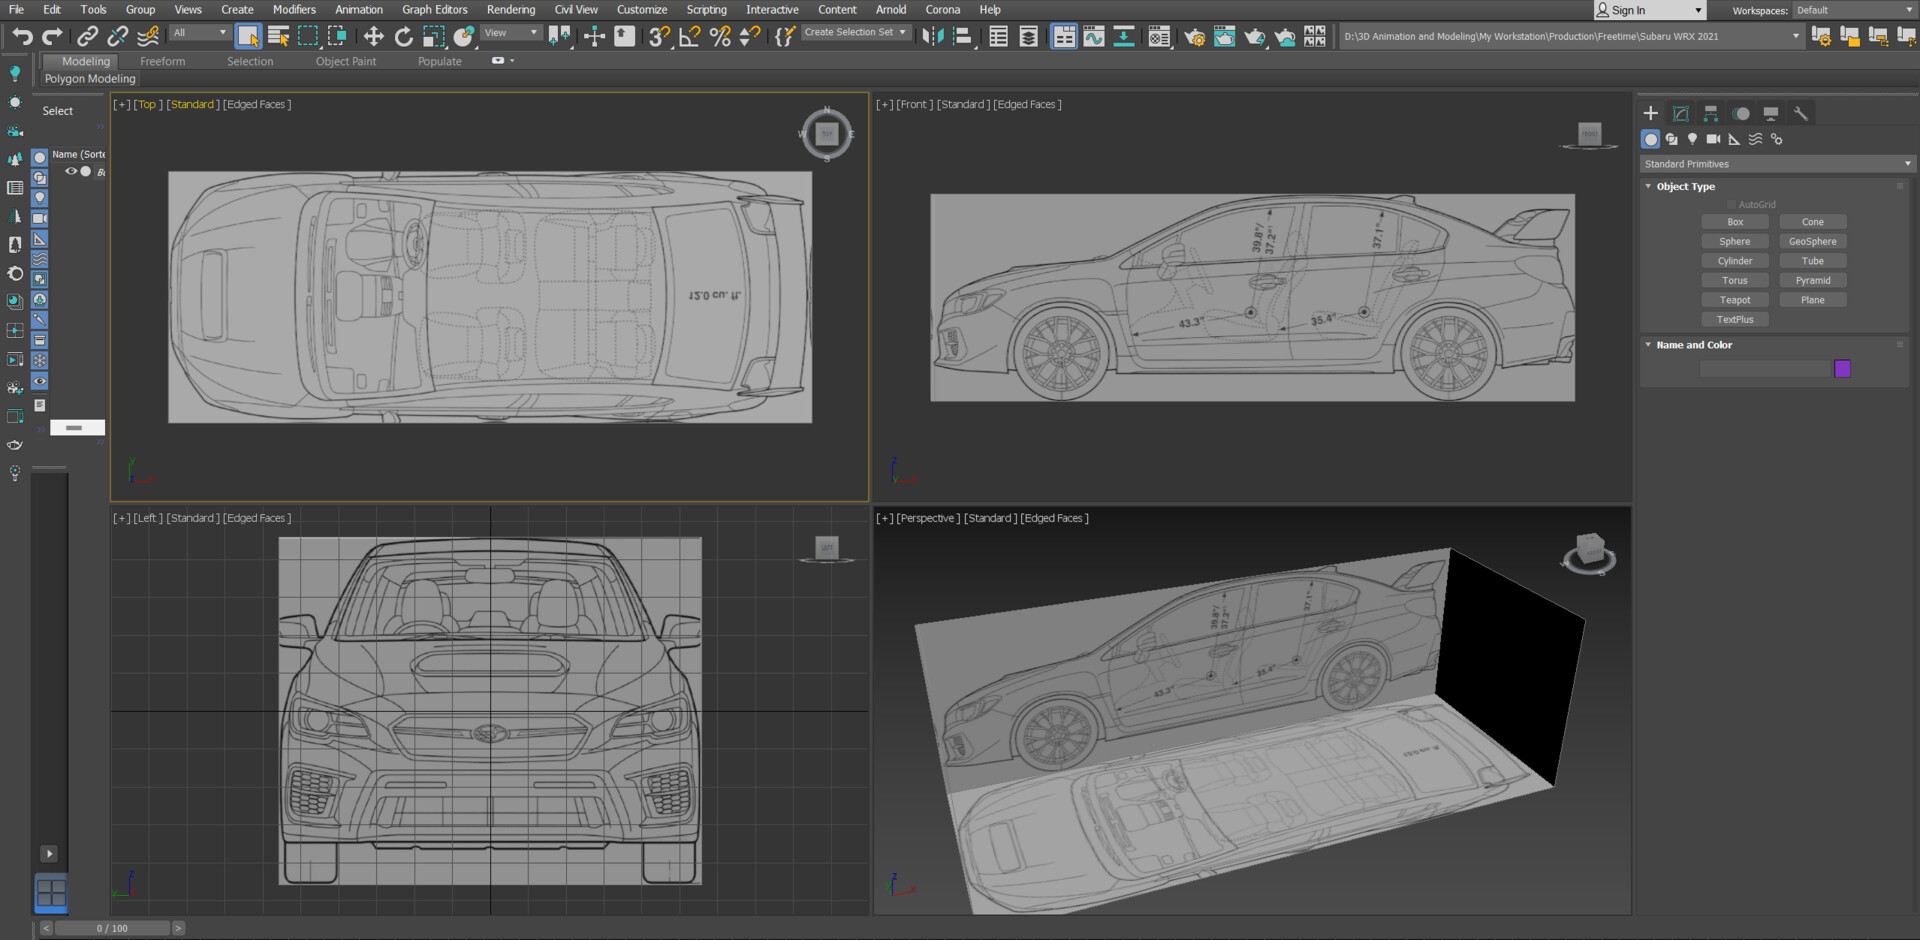The width and height of the screenshot is (1920, 940).
Task: Select the Select and Move tool
Action: (x=374, y=36)
